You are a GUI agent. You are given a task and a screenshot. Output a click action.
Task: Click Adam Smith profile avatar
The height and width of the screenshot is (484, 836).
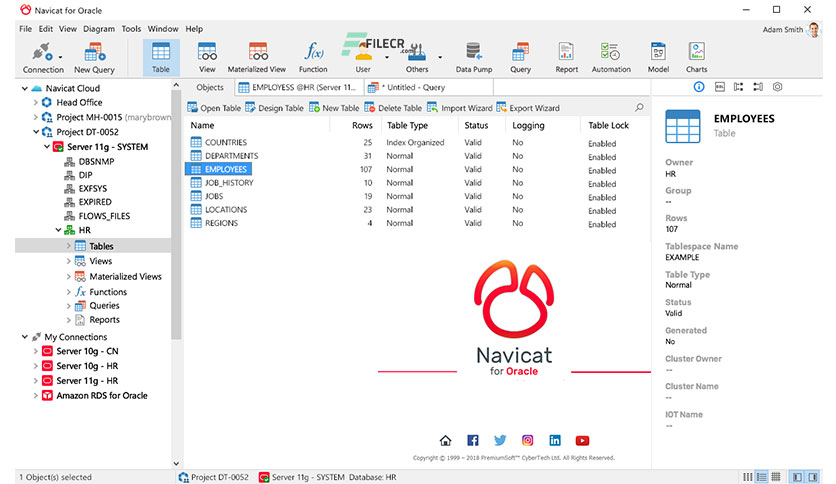[814, 29]
